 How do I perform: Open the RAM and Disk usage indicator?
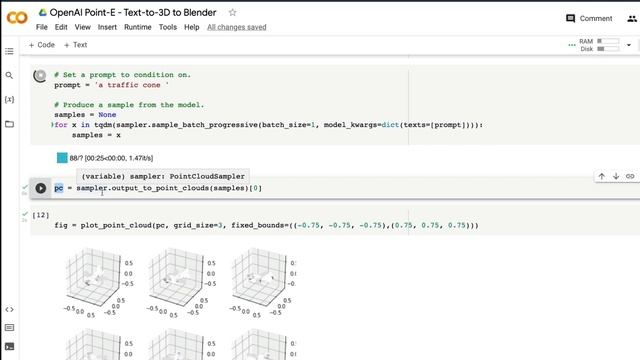tap(599, 45)
